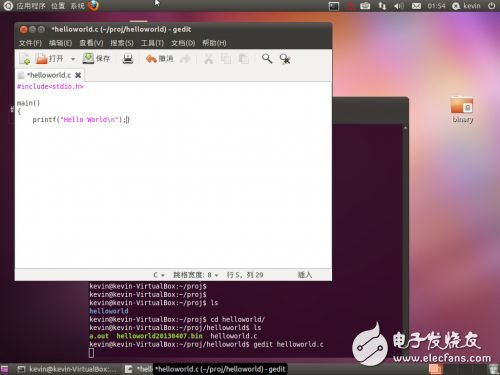Click the cut scissors icon
500x375 pixels.
209,59
